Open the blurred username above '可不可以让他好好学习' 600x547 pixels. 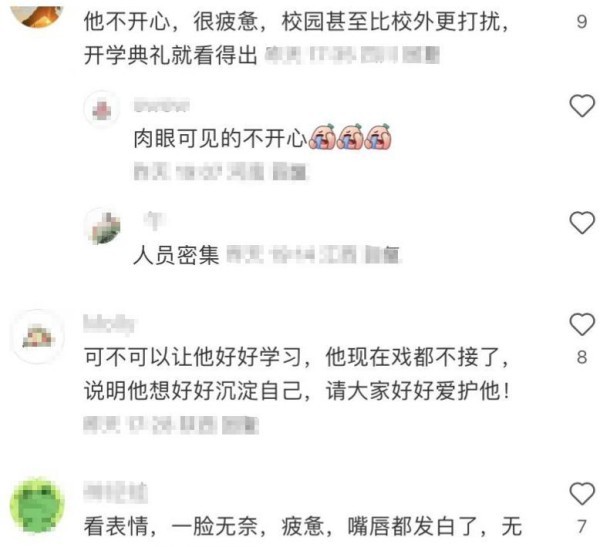pyautogui.click(x=109, y=323)
